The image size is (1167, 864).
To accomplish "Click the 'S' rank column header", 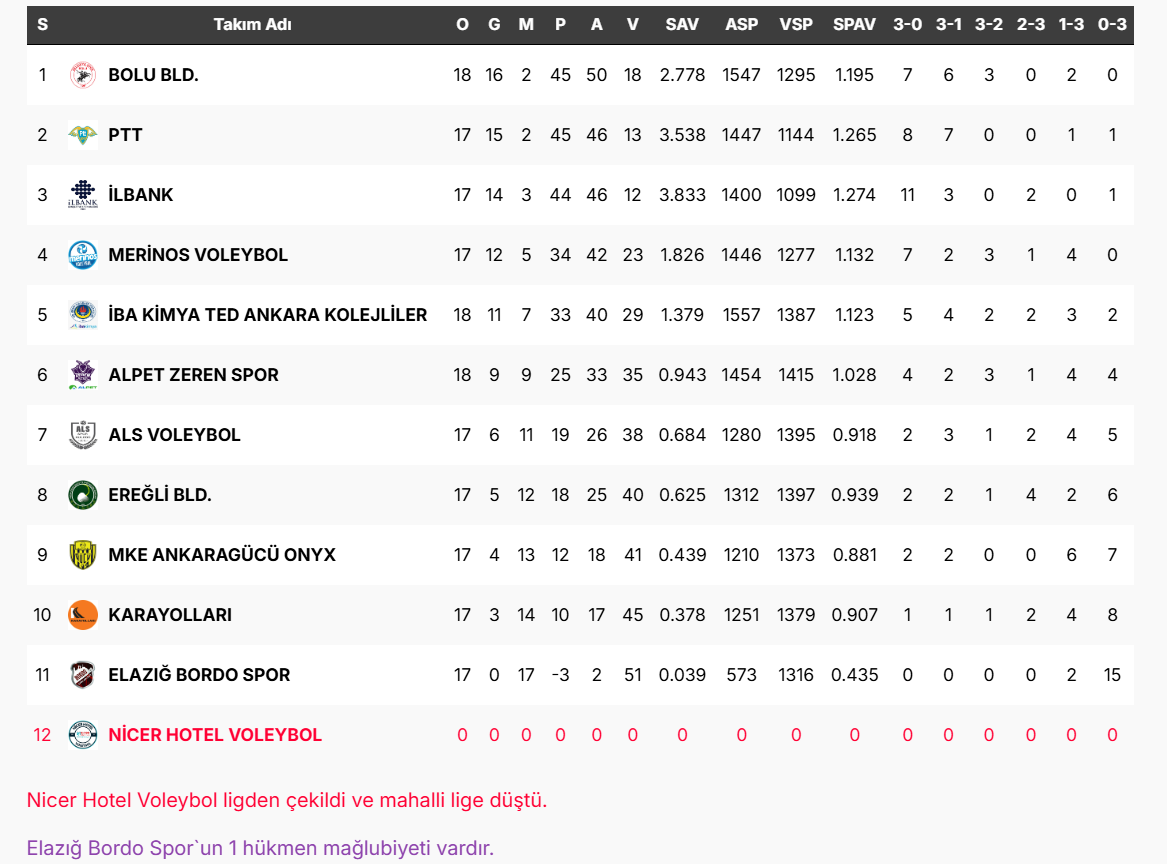I will click(42, 25).
